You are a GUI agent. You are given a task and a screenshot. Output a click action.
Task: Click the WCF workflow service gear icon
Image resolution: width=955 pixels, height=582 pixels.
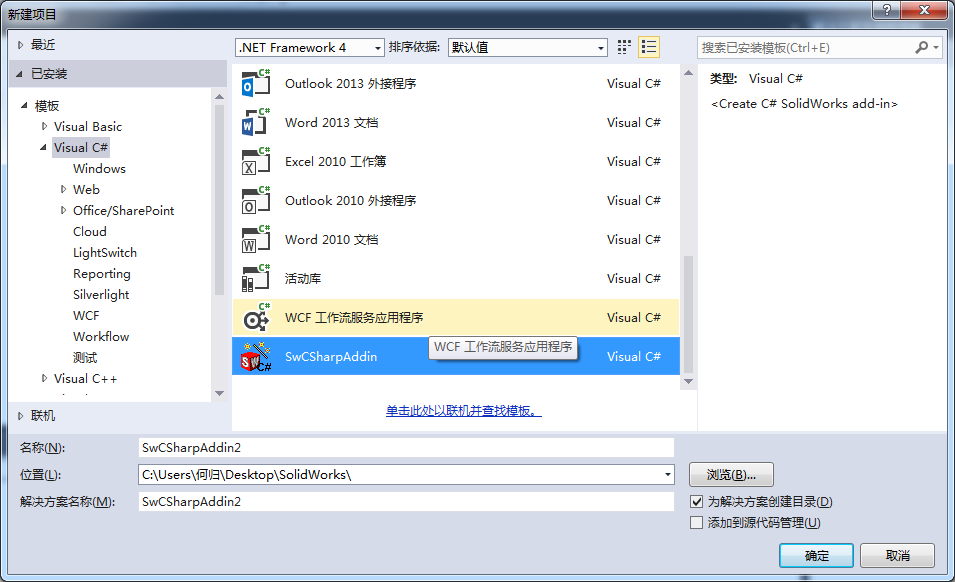click(x=256, y=317)
